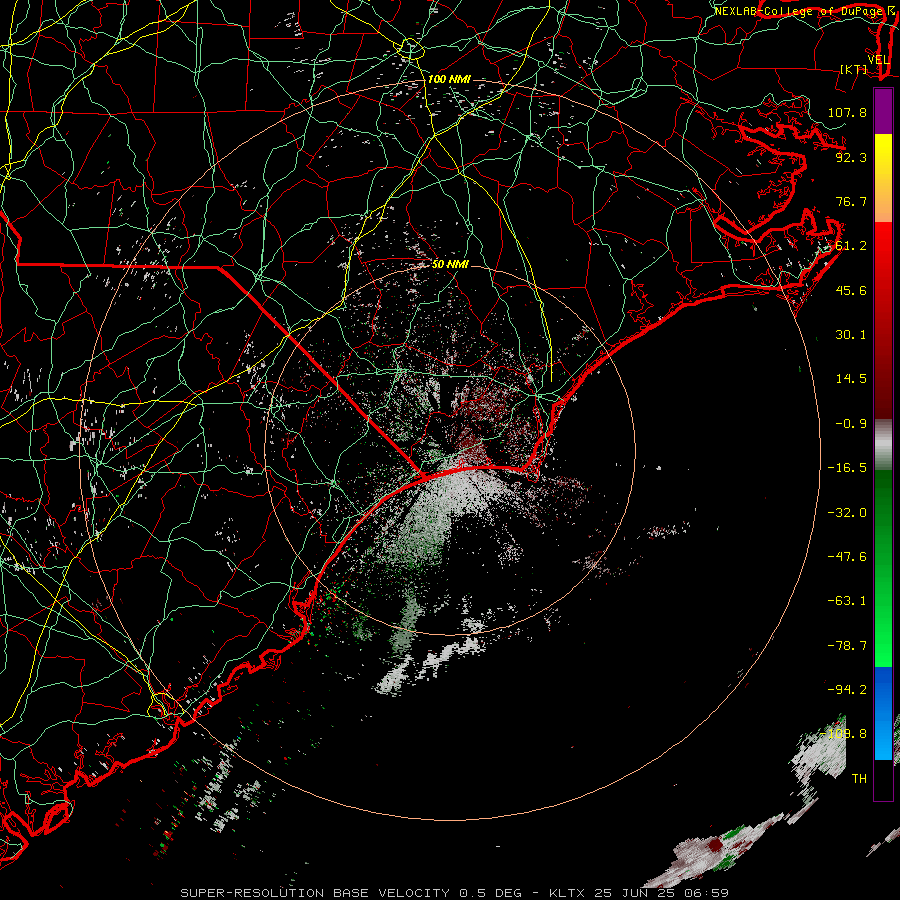Click the 50 NMI range ring label

[x=450, y=265]
